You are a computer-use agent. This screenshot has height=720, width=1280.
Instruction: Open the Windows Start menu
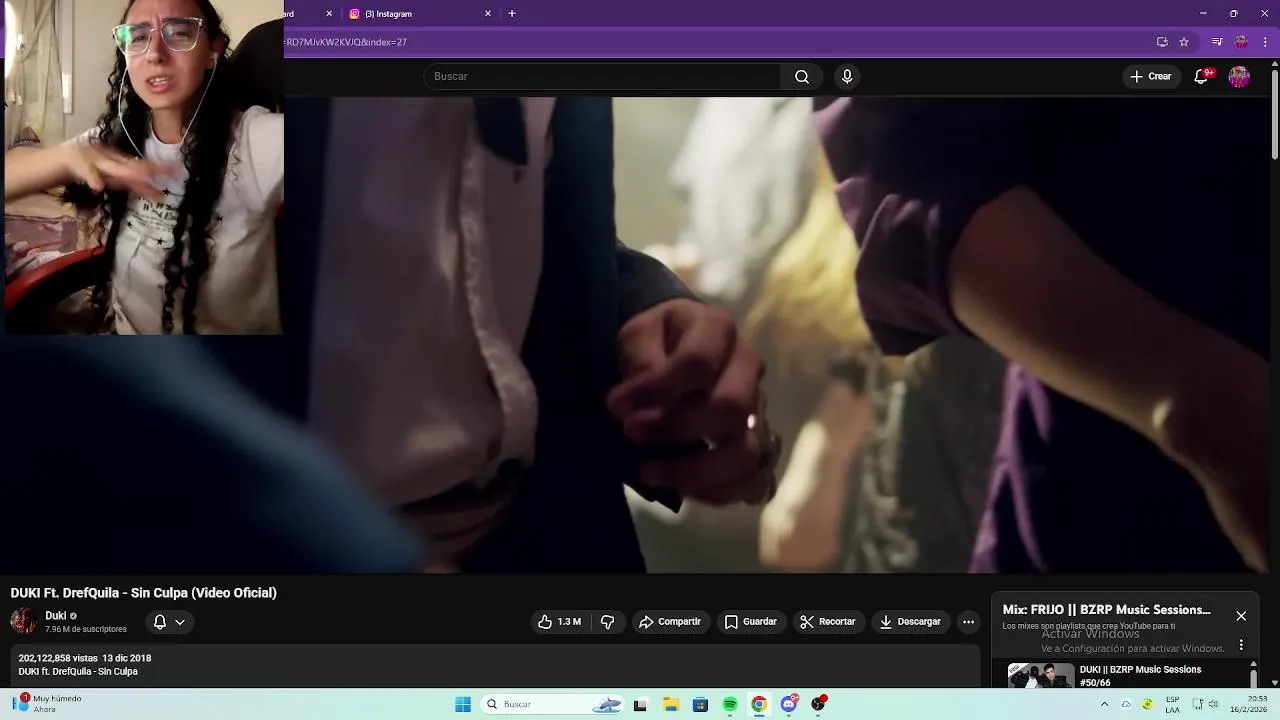pos(463,704)
